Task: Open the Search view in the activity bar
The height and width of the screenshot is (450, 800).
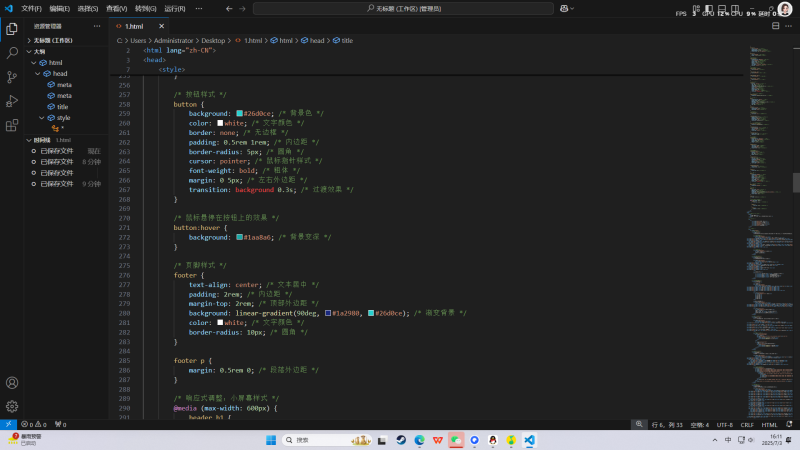Action: (12, 53)
